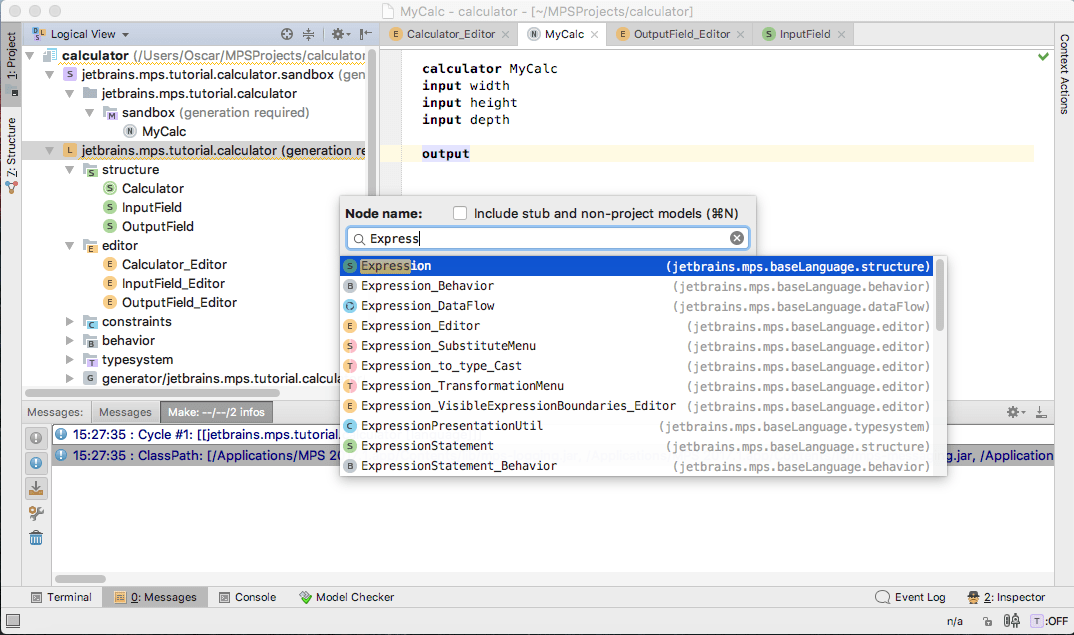Expand the constraints tree node
Screen dimensions: 1074x635
pos(69,322)
